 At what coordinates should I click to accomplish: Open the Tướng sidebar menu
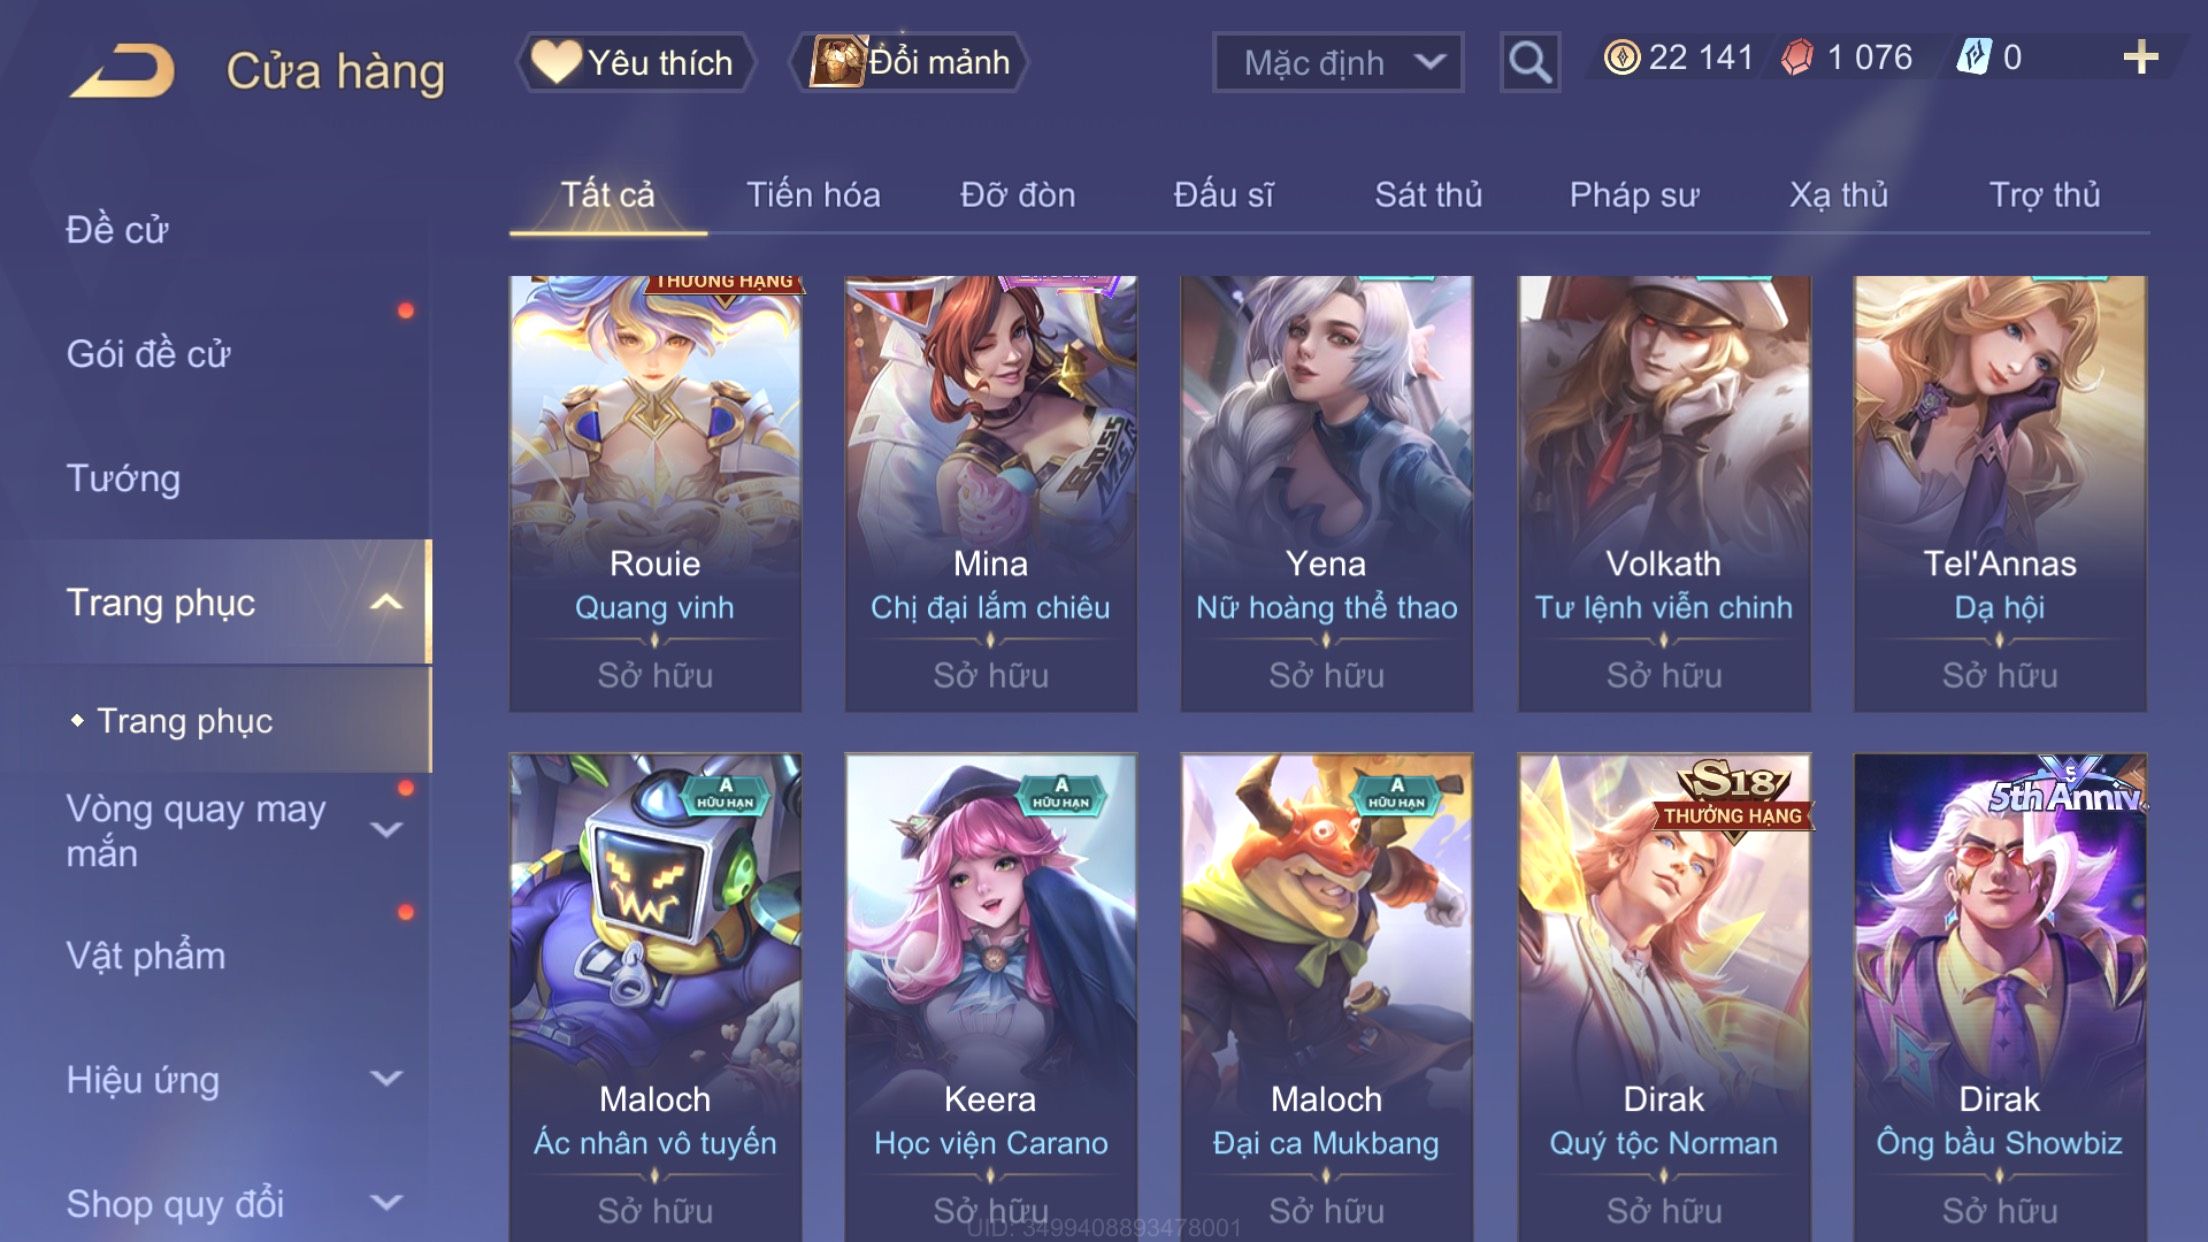(x=123, y=478)
